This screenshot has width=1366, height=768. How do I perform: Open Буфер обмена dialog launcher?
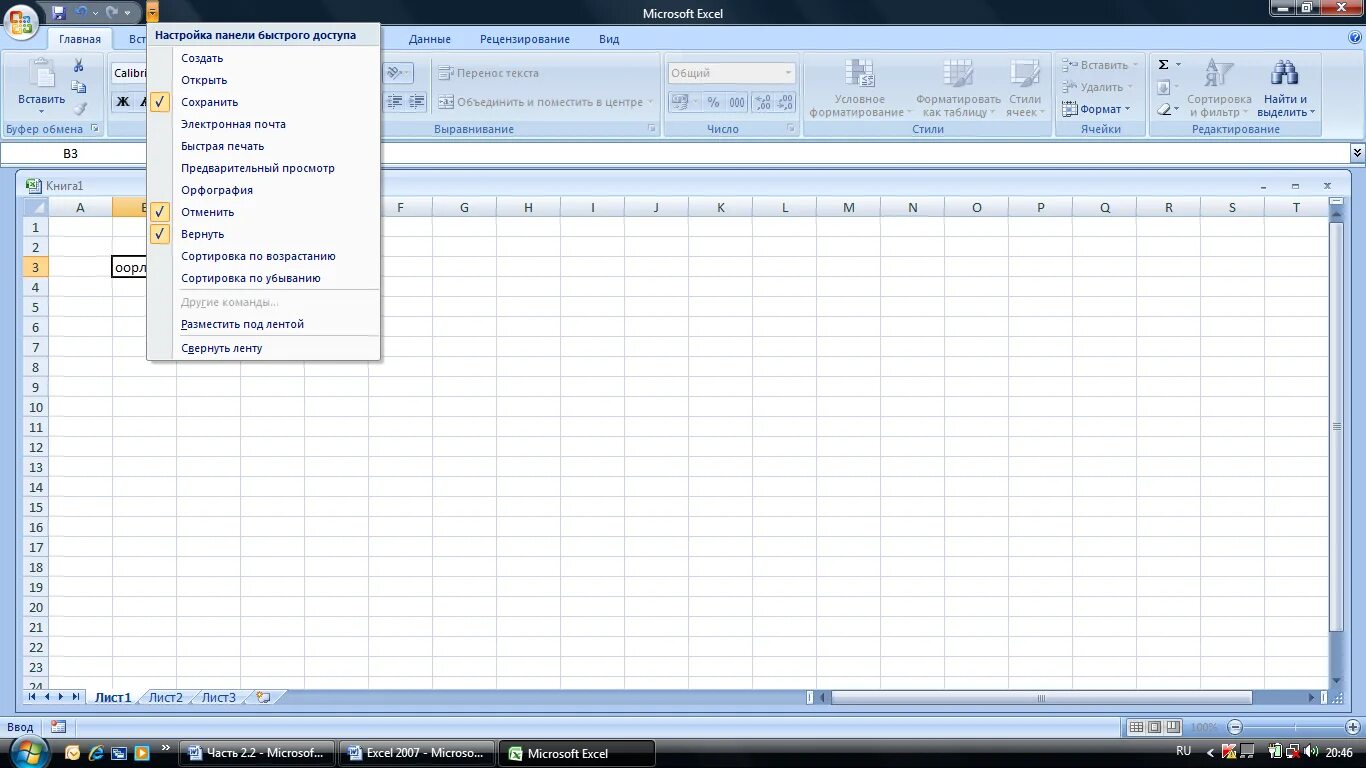click(x=95, y=129)
